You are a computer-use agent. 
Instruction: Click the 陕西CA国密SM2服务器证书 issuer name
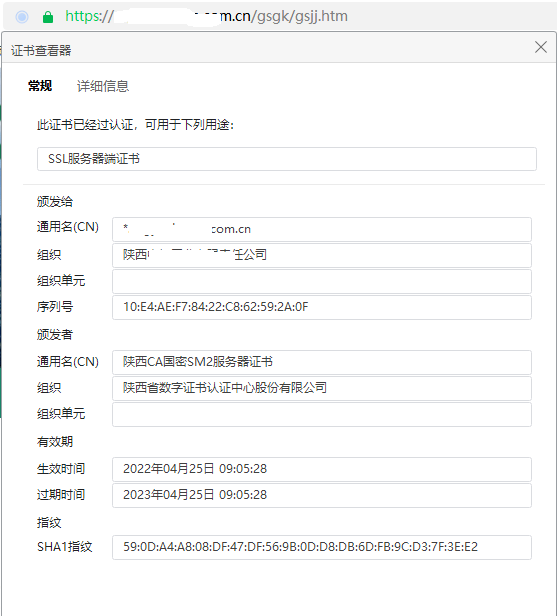coord(322,362)
